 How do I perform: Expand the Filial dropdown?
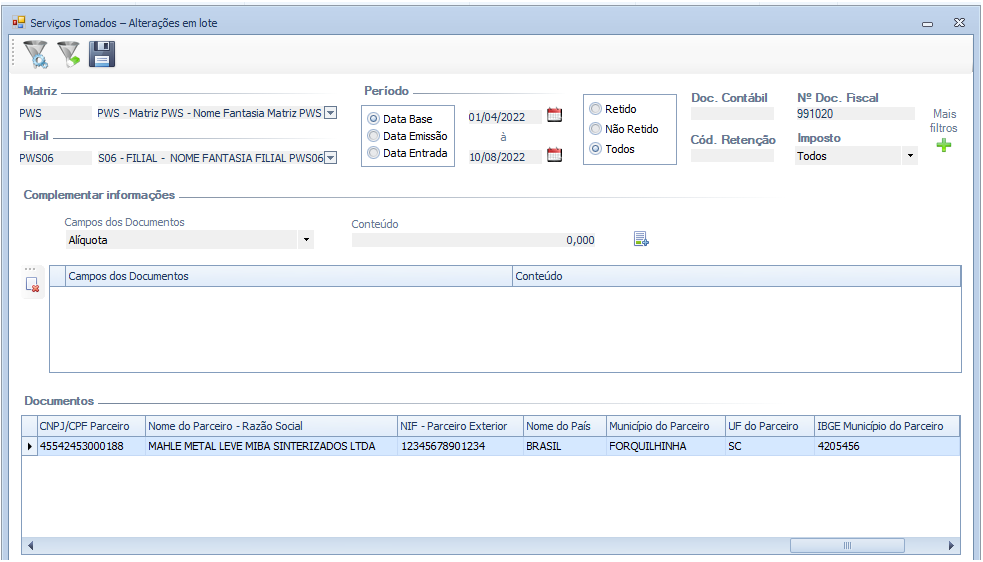click(x=331, y=157)
